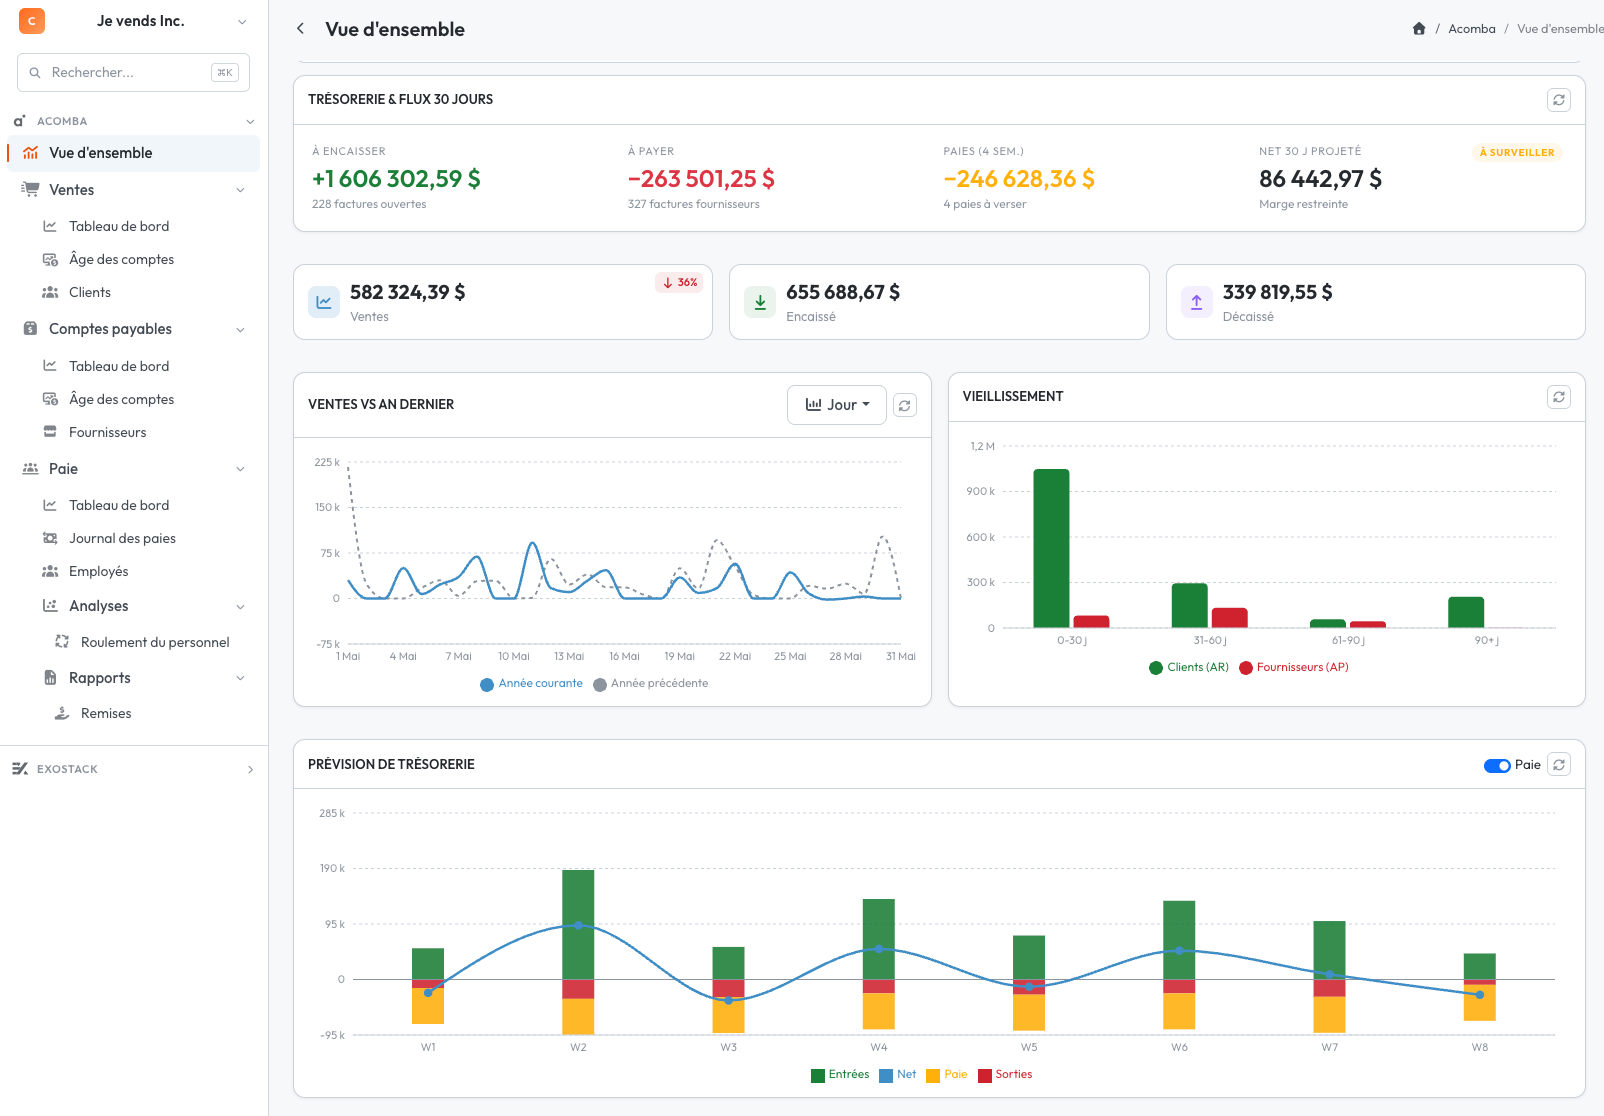
Task: Open the home breadcrumb icon
Action: pos(1418,29)
